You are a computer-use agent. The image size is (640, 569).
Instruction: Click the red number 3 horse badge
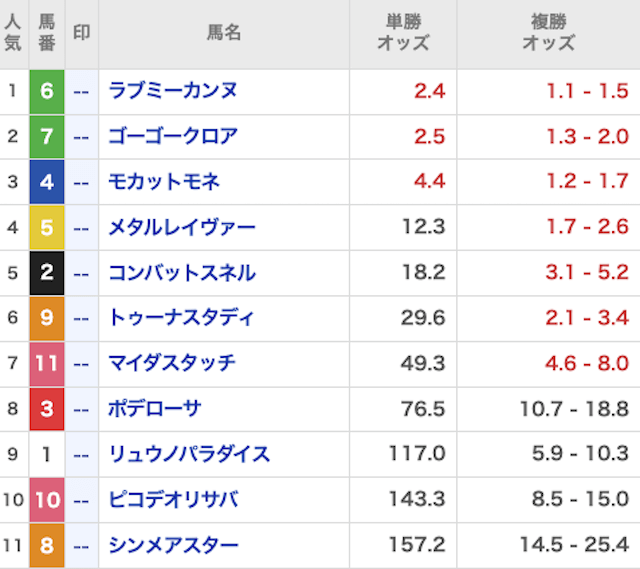coord(47,409)
